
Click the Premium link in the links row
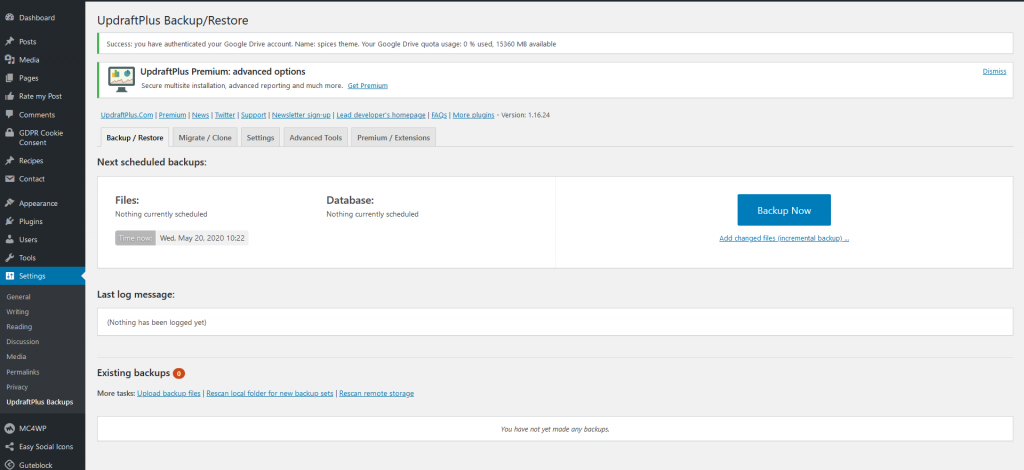click(172, 115)
